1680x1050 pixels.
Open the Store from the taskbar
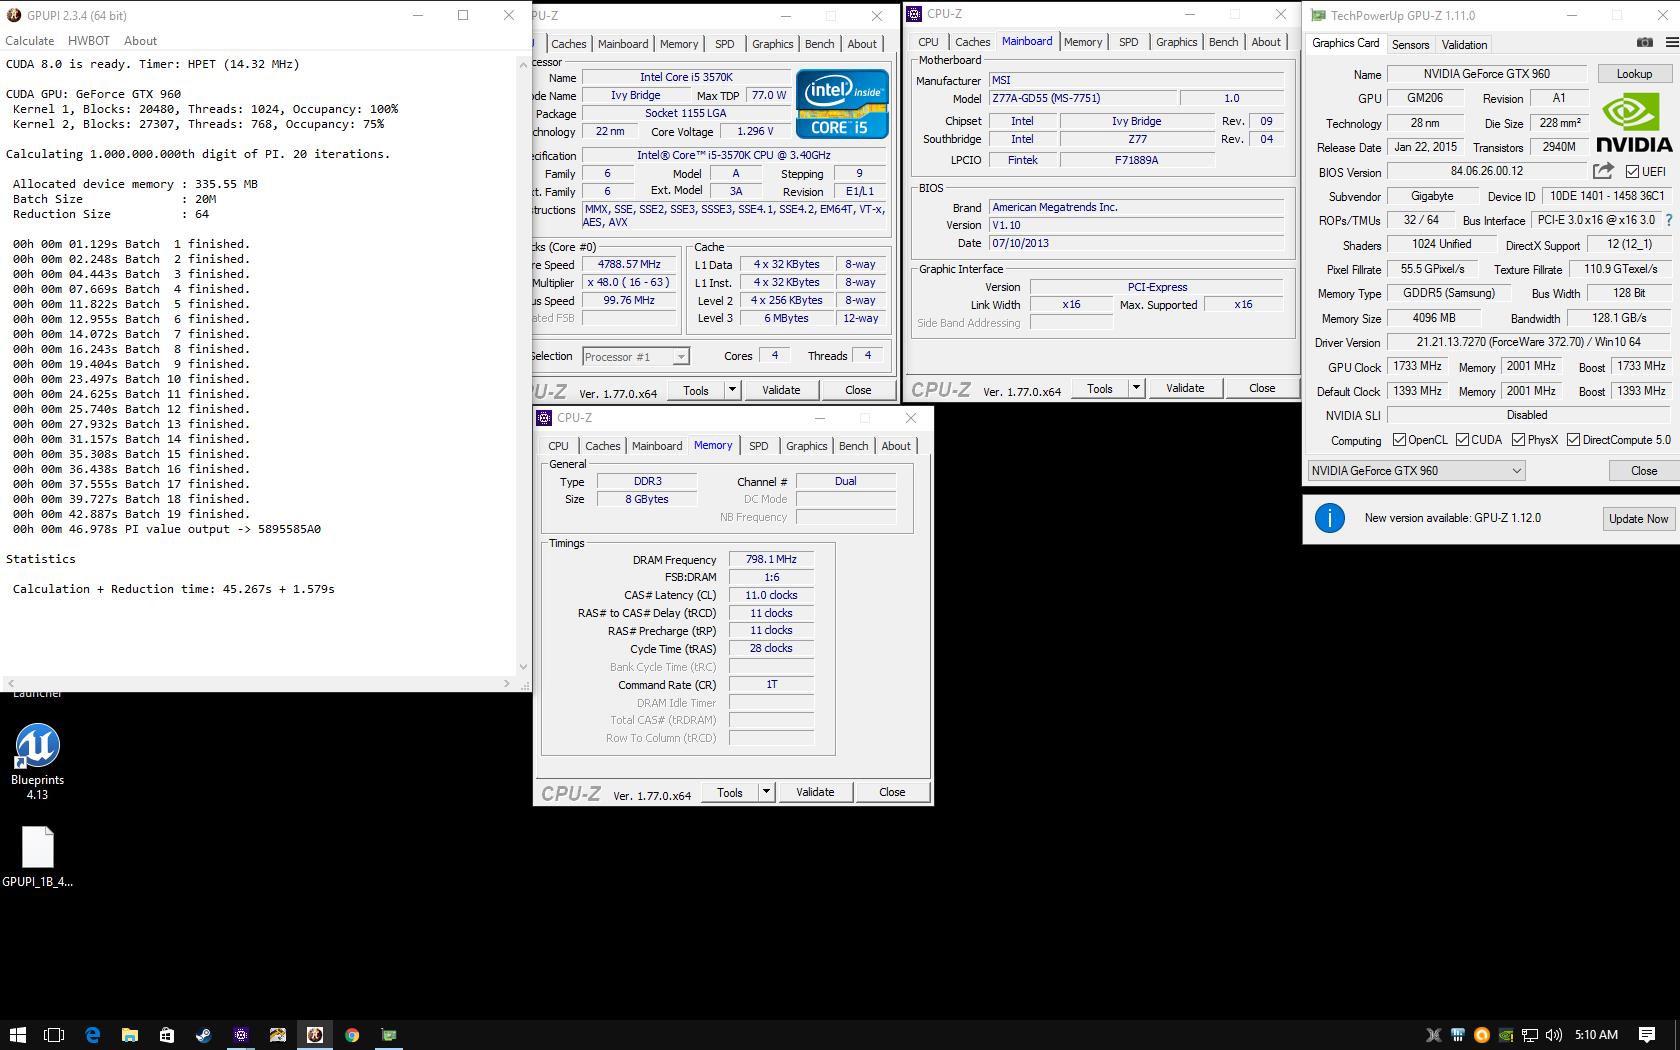pyautogui.click(x=166, y=1035)
